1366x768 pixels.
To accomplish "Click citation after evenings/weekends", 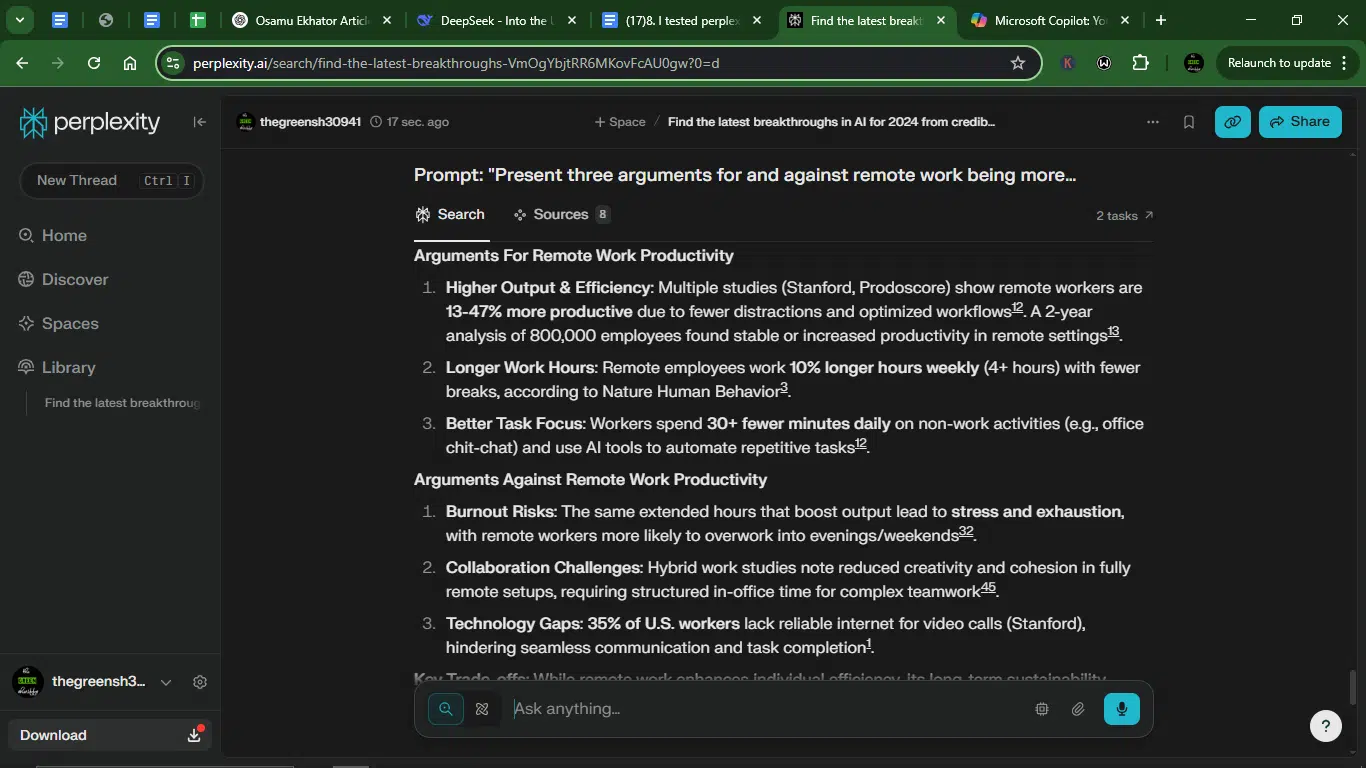I will pyautogui.click(x=966, y=532).
